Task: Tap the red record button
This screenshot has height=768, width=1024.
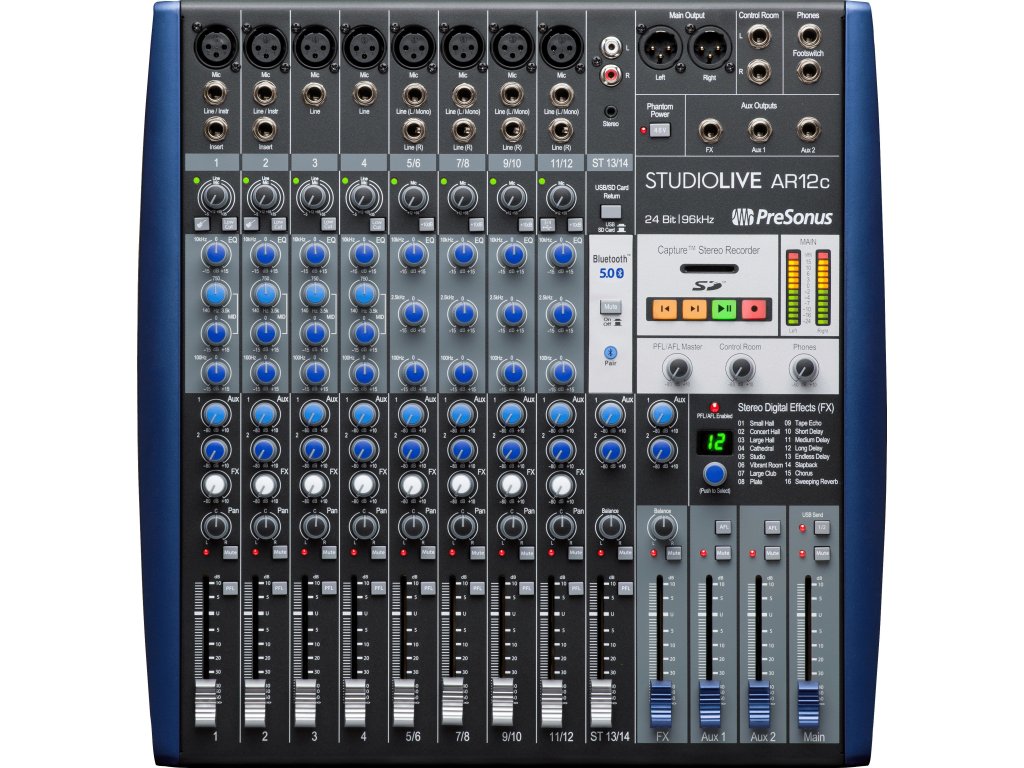Action: pos(754,308)
